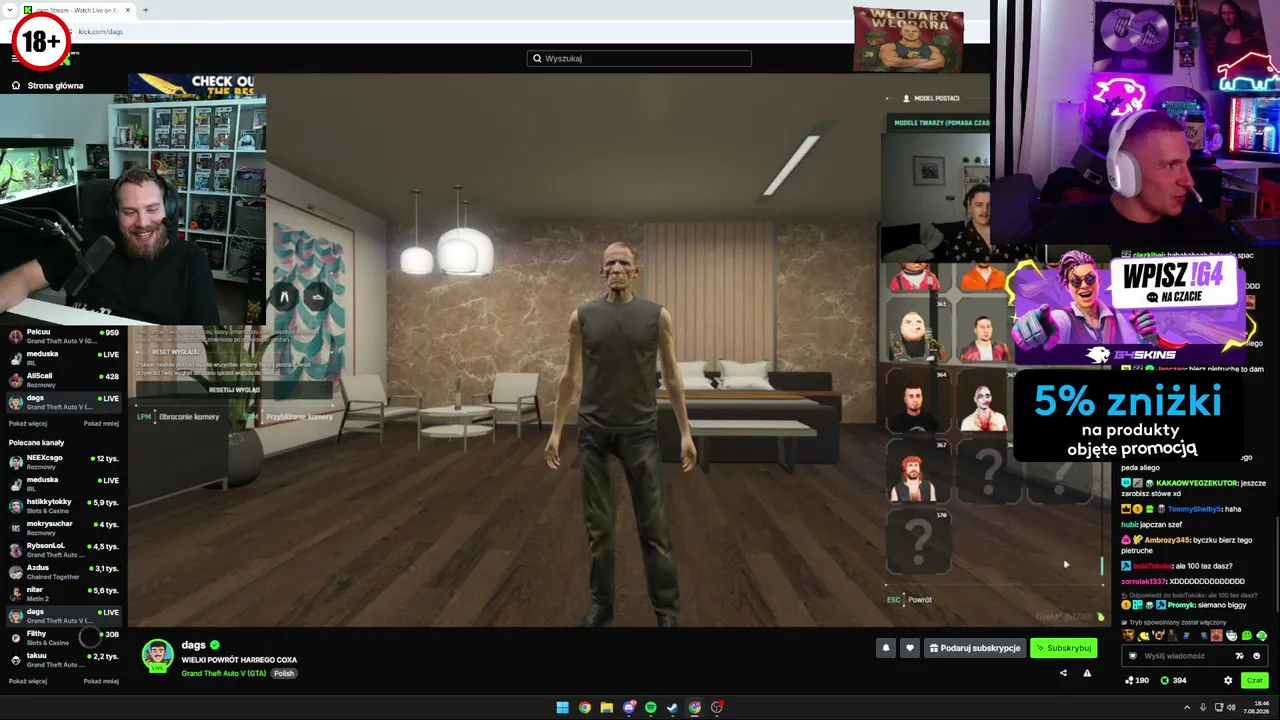Screen dimensions: 1280x720
Task: Click Grand Theft Auto V (GTA) category link
Action: point(224,673)
